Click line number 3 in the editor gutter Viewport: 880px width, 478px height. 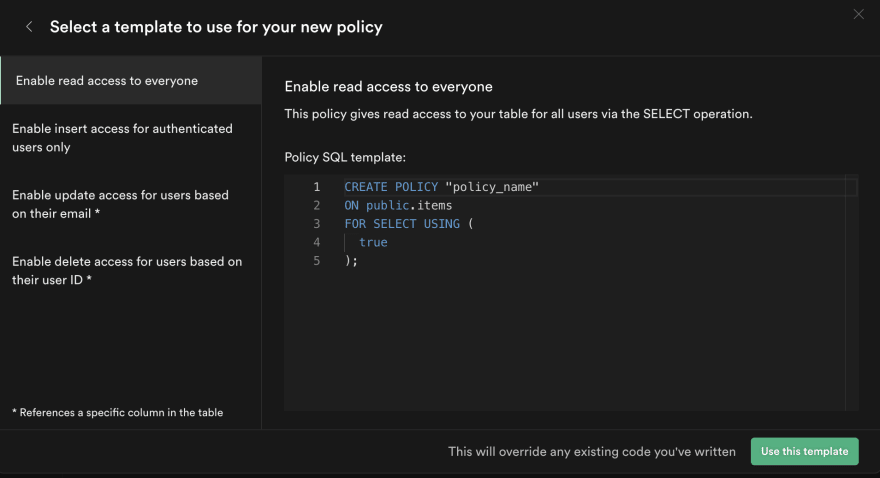(317, 224)
